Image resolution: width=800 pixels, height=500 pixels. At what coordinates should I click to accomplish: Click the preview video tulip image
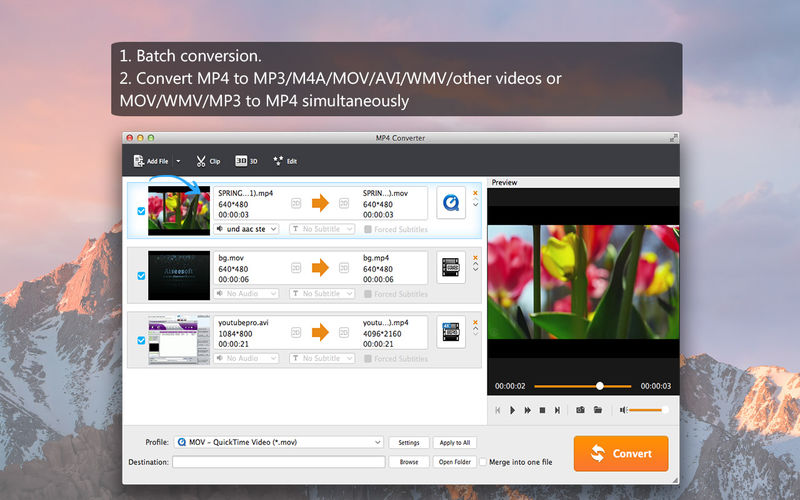point(583,282)
